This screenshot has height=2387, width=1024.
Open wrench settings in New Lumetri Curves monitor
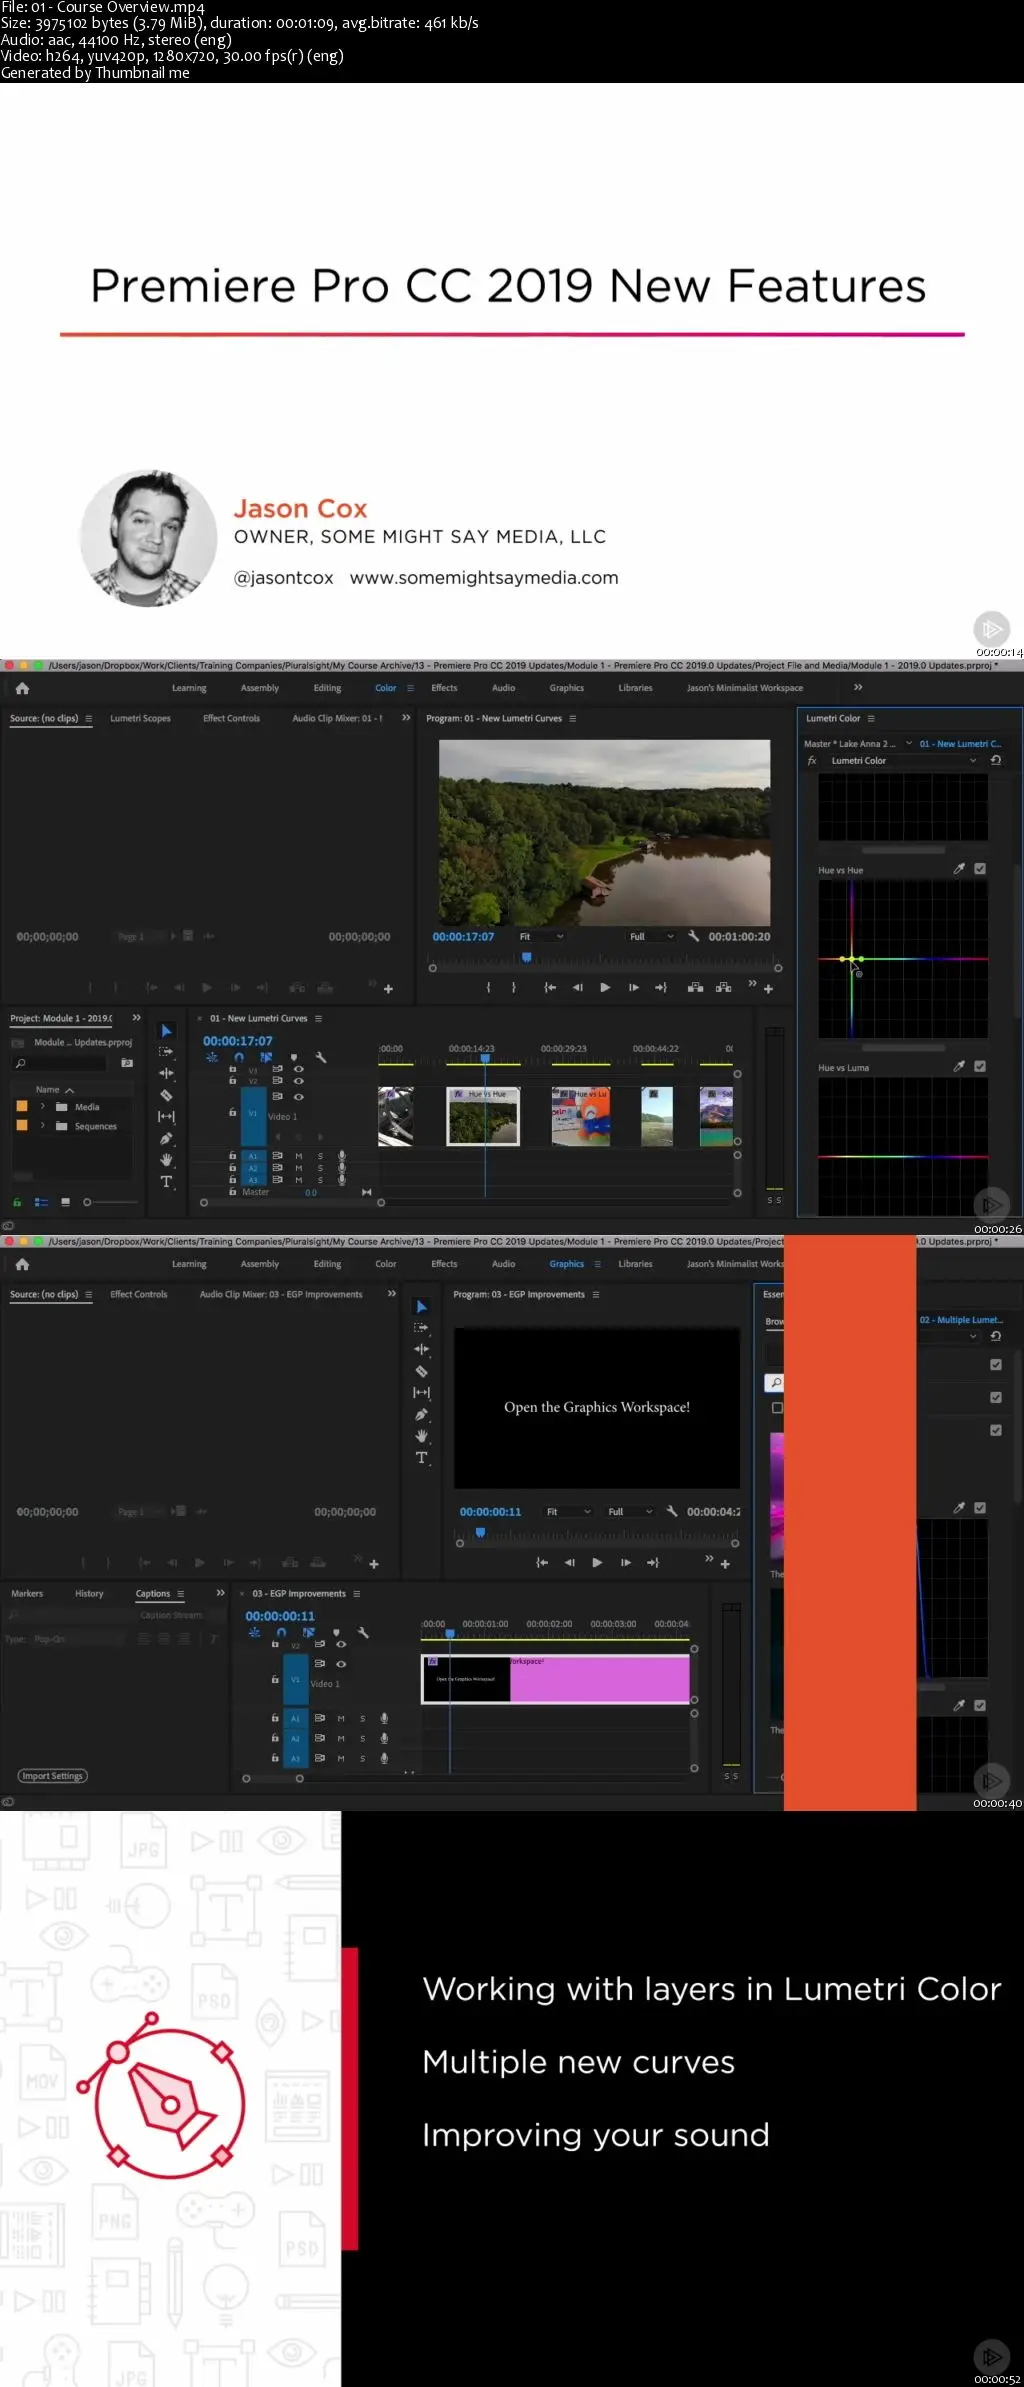693,937
